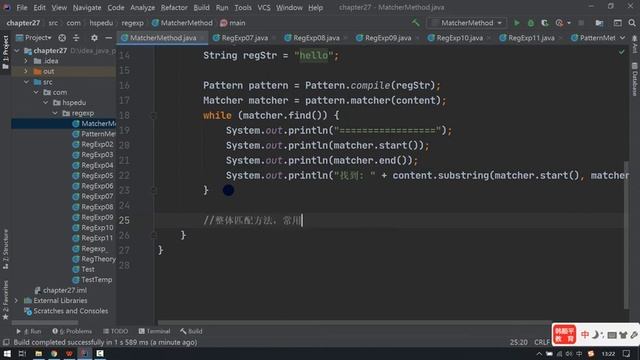The width and height of the screenshot is (640, 360).
Task: Expand External Libraries node
Action: click(x=16, y=300)
